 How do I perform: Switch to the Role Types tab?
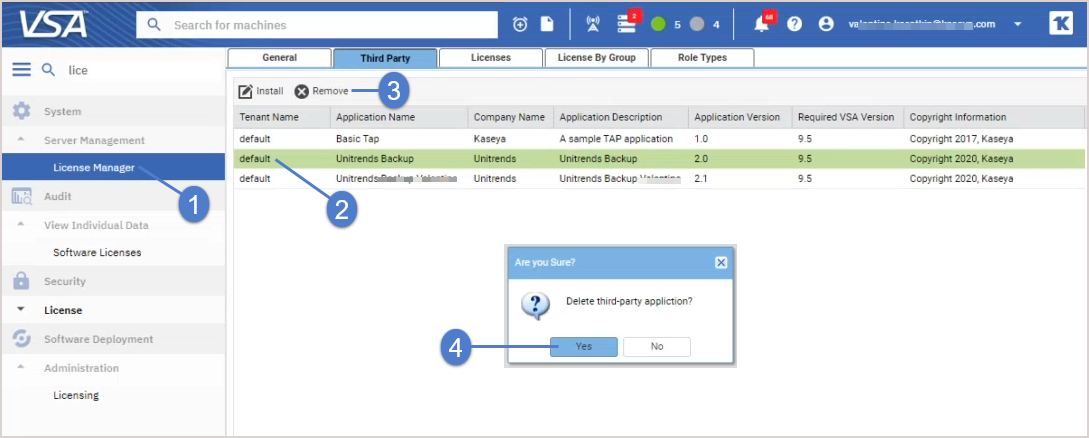[x=702, y=58]
